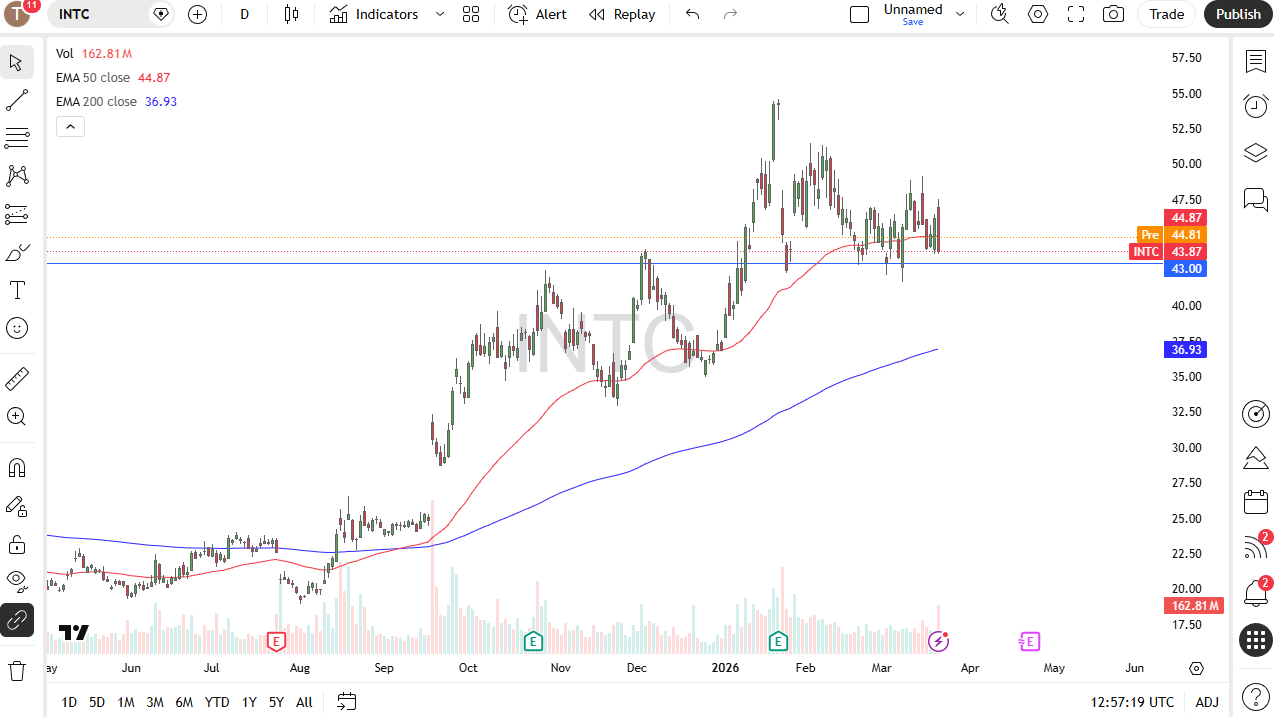Open the chats panel
Image resolution: width=1274 pixels, height=717 pixels.
click(1256, 199)
